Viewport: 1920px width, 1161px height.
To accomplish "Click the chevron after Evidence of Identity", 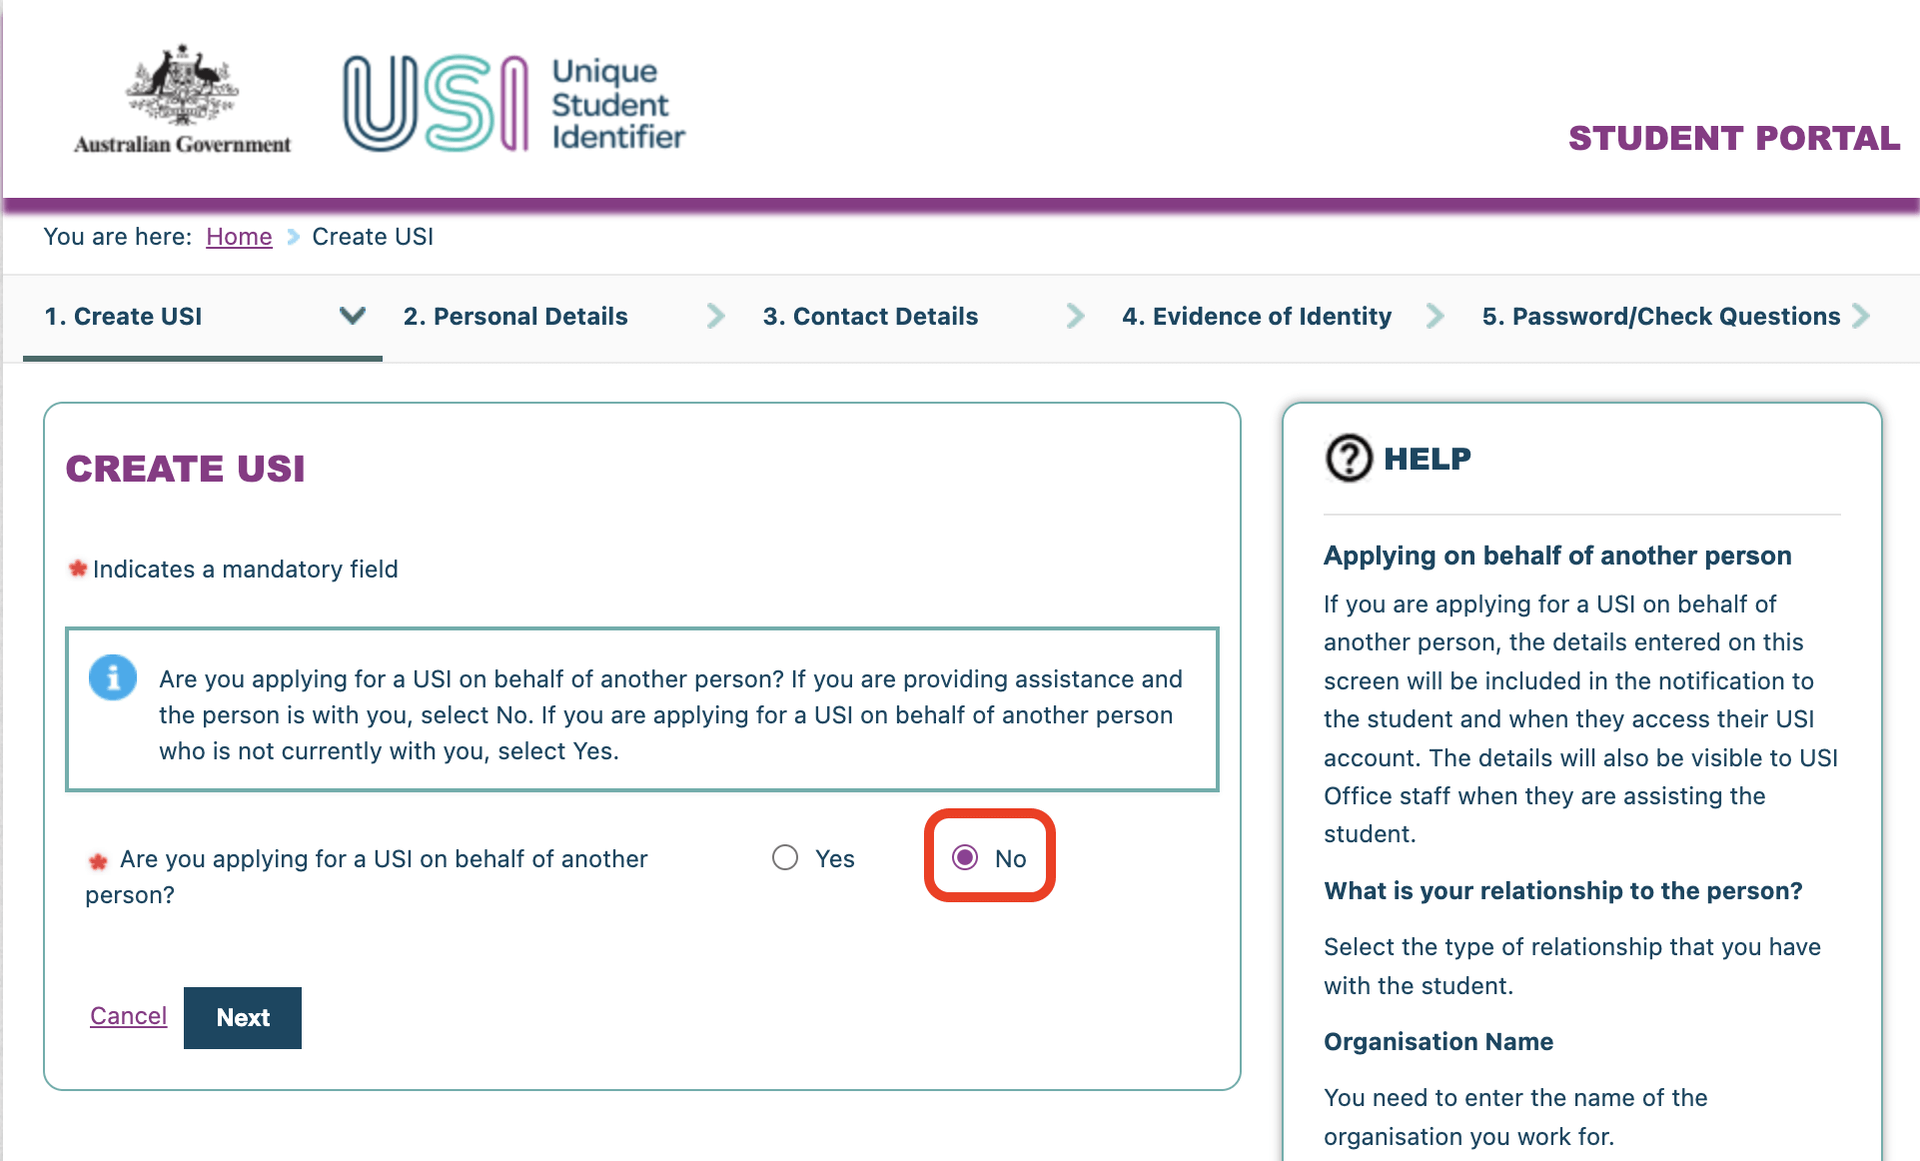I will 1435,316.
